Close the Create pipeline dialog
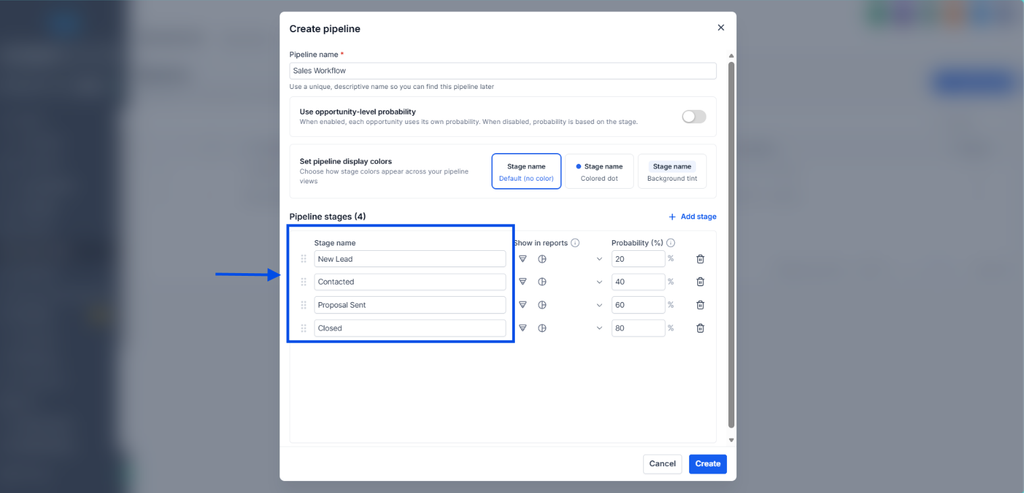This screenshot has height=493, width=1024. pyautogui.click(x=721, y=27)
